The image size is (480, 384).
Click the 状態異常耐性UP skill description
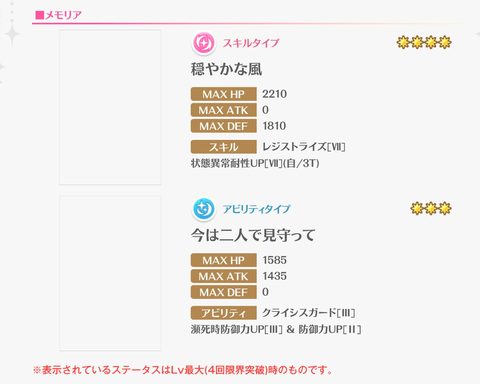pos(255,163)
